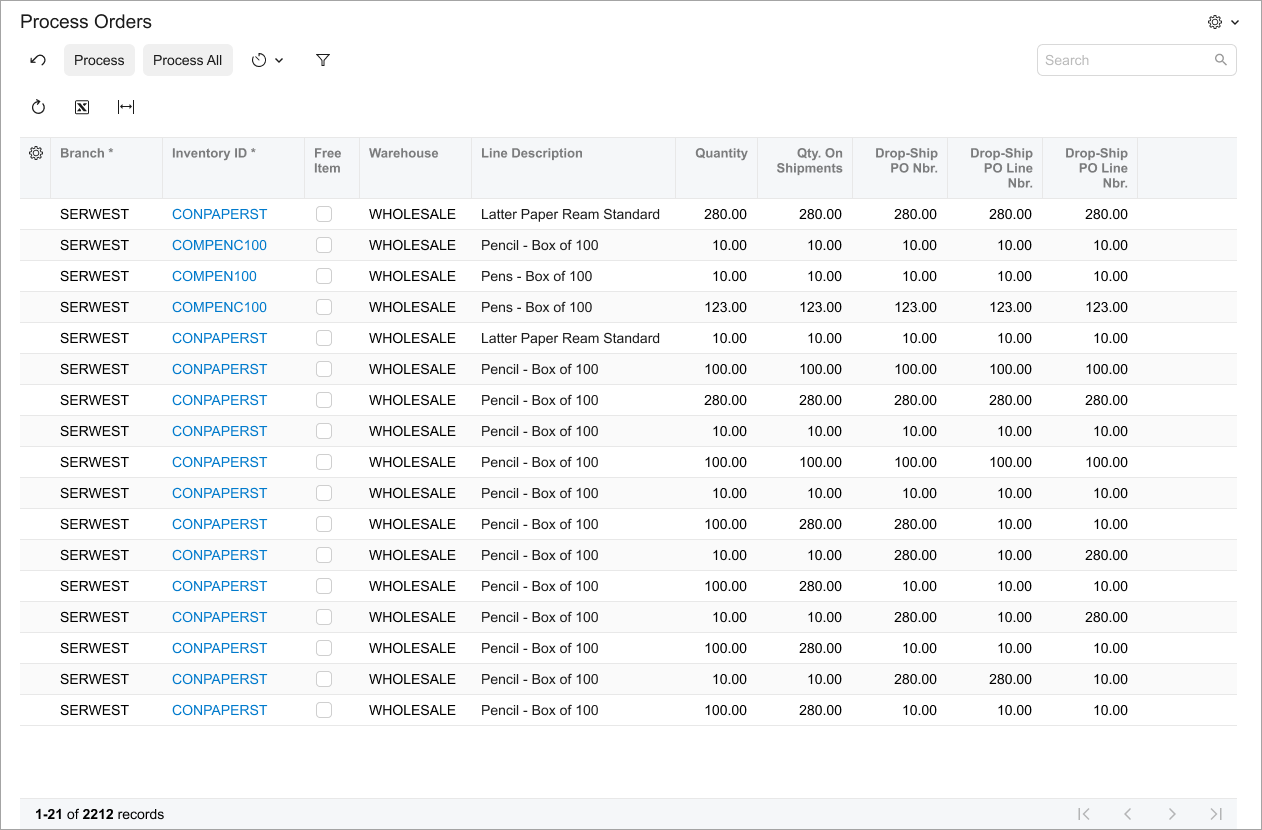Expand the schedule clock dropdown
1262x830 pixels.
pos(267,60)
